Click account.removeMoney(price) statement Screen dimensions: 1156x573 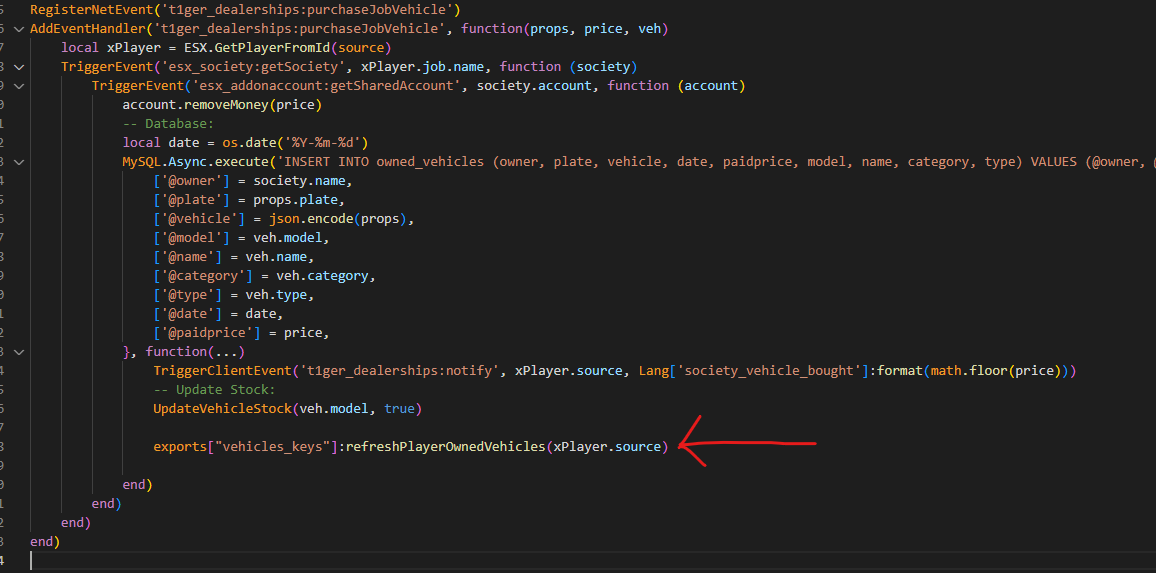(x=222, y=105)
